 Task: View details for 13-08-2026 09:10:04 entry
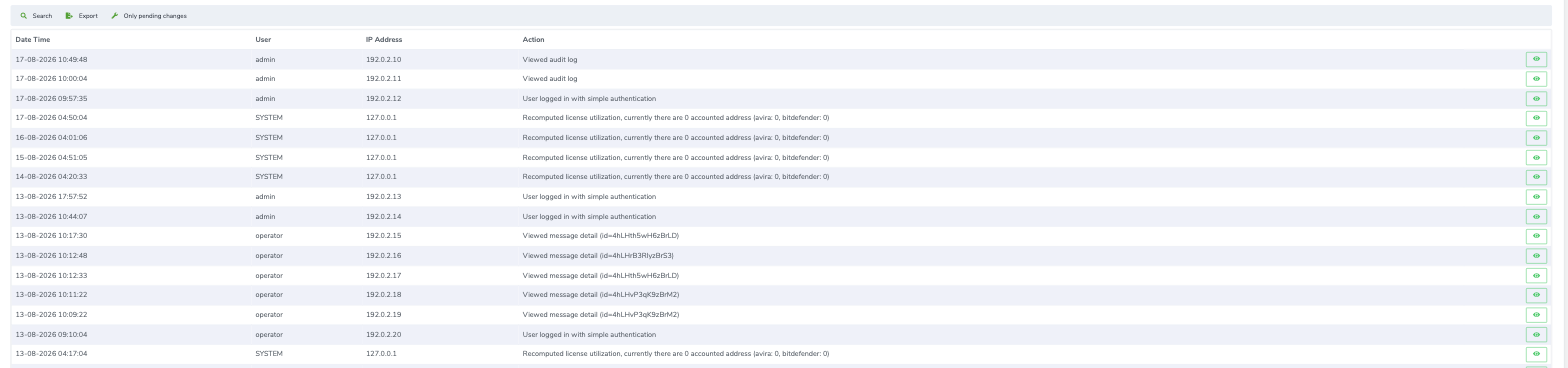coord(1536,335)
